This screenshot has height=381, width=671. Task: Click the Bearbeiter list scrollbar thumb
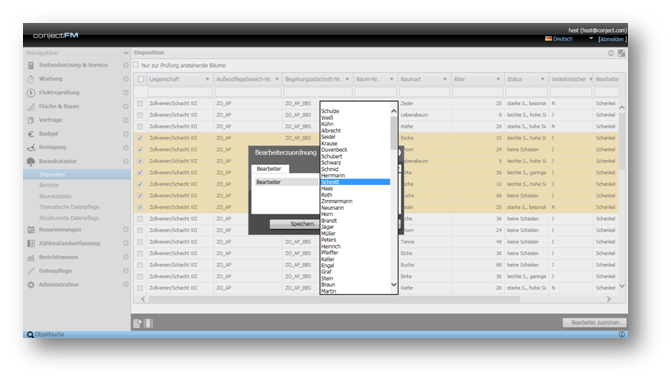tap(394, 133)
